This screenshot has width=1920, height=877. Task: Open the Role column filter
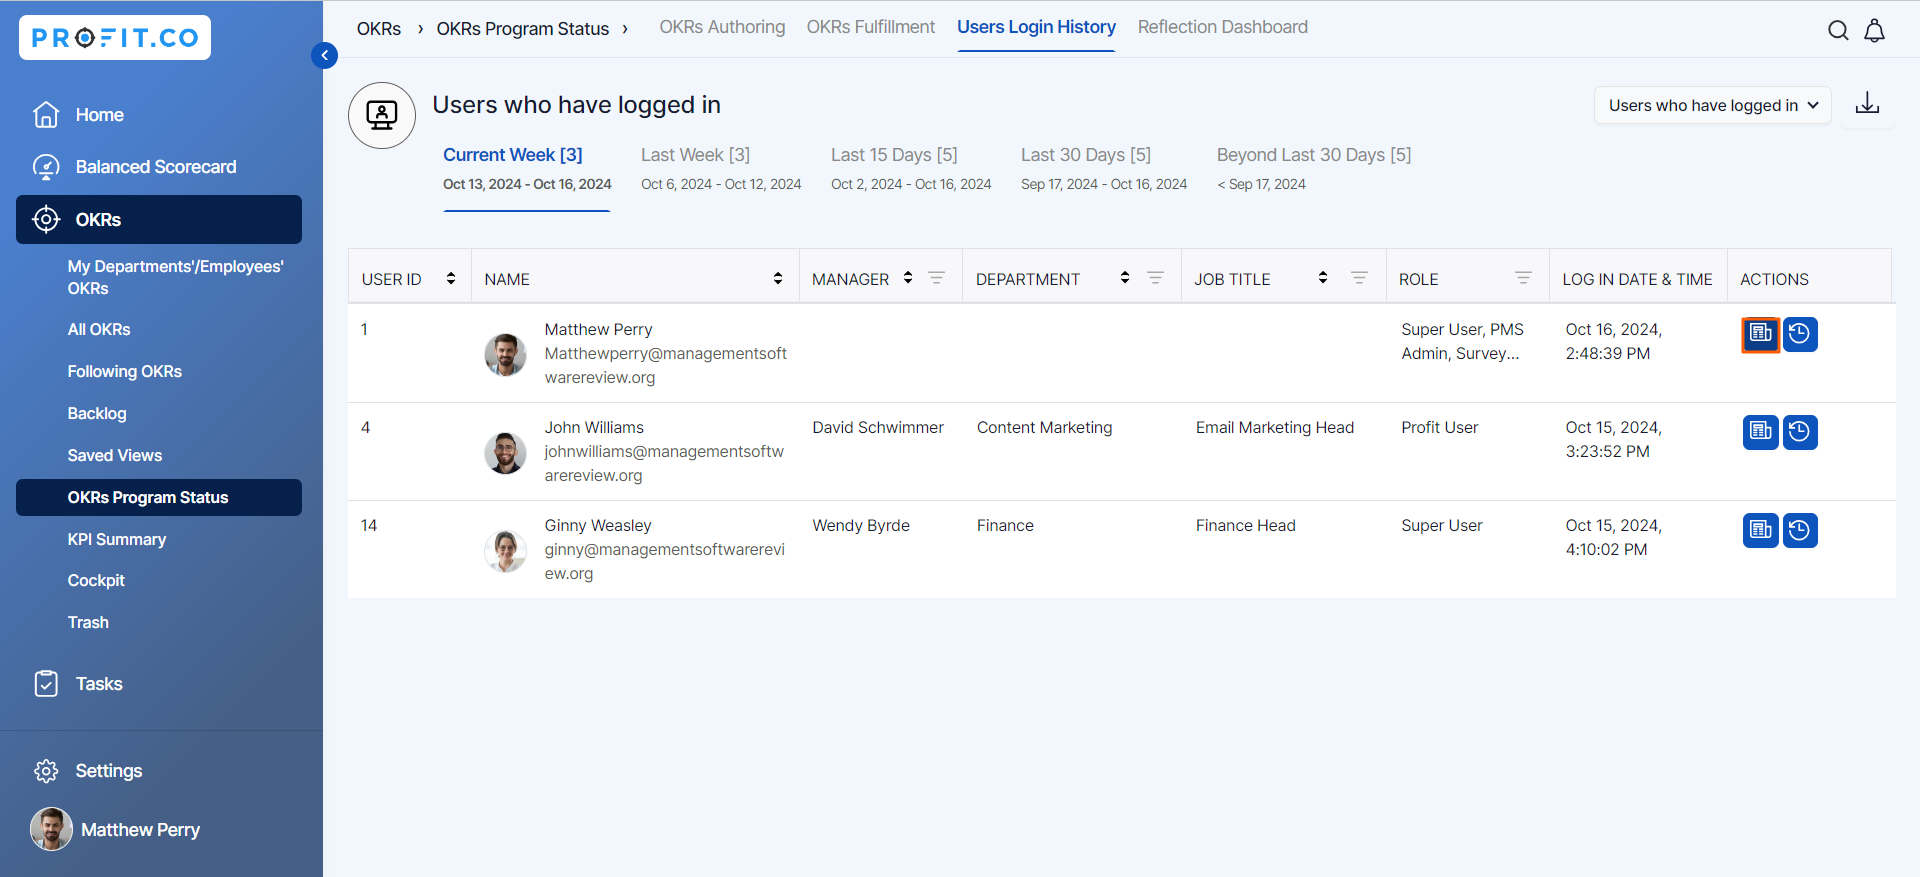tap(1523, 278)
